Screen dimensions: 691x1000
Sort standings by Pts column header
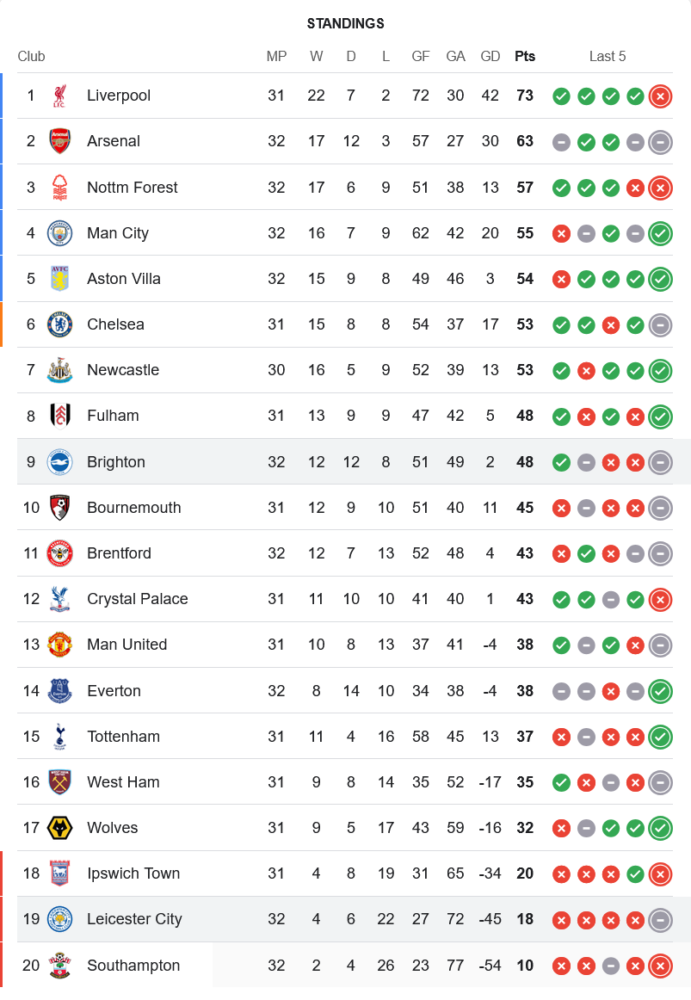[525, 56]
